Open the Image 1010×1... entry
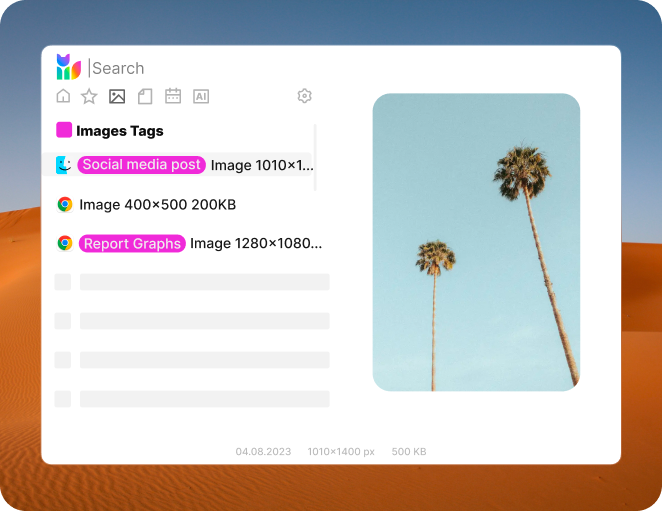Screen dimensions: 662x511 (x=262, y=165)
